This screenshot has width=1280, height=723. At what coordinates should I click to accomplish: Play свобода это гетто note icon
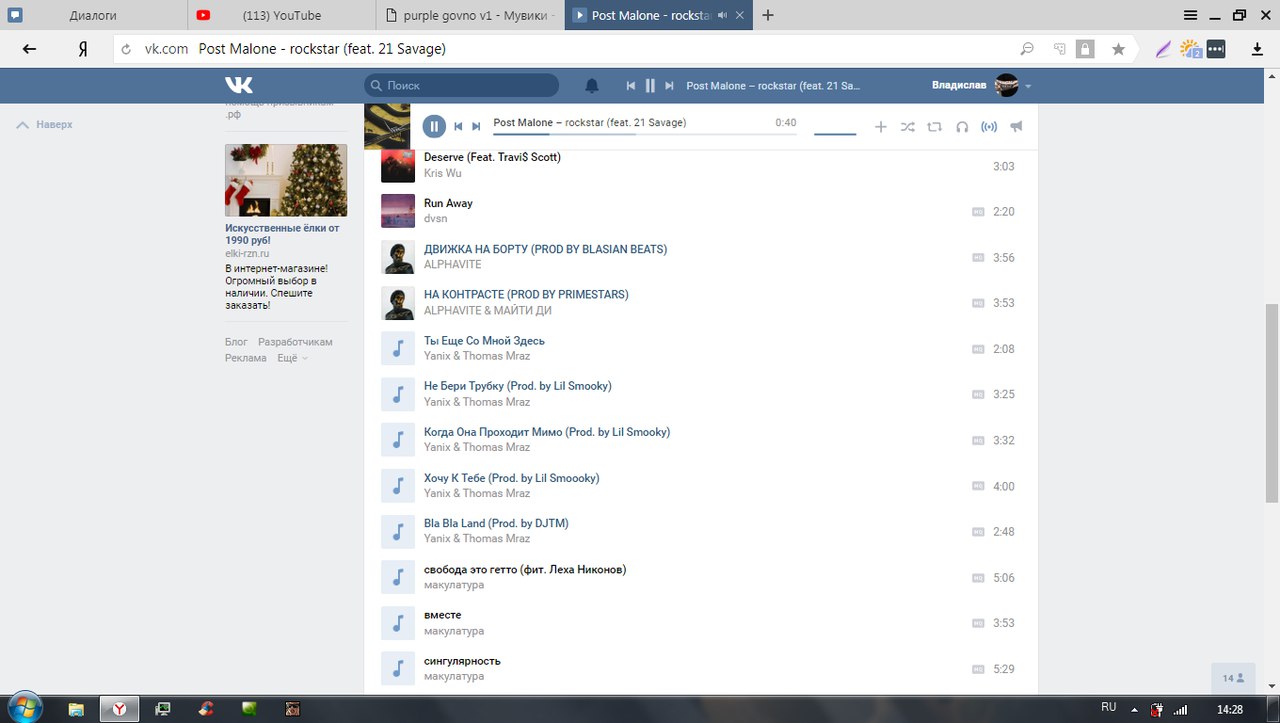398,577
